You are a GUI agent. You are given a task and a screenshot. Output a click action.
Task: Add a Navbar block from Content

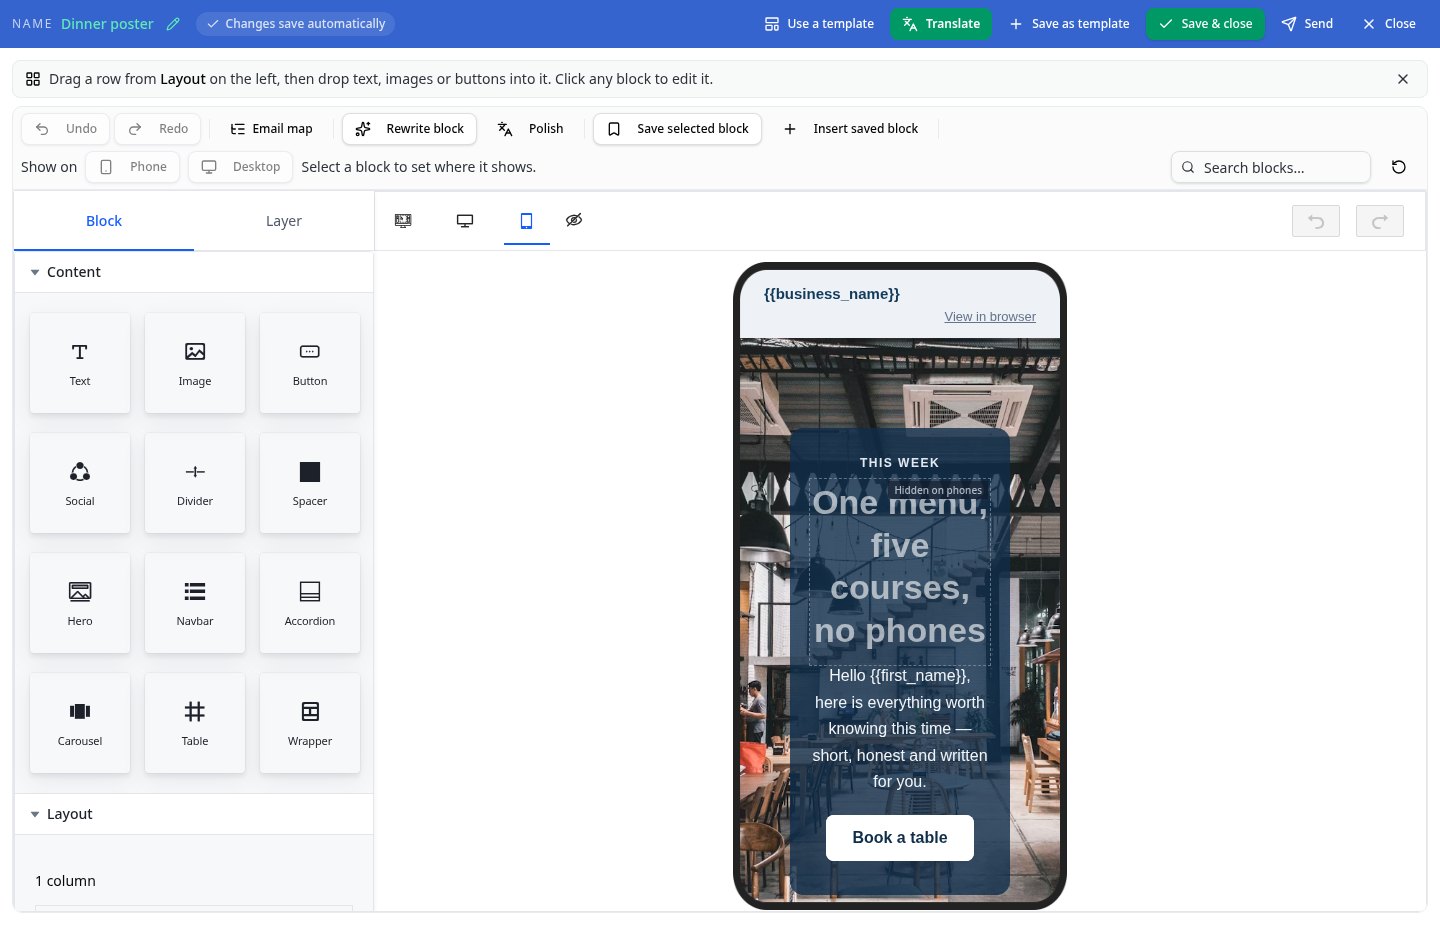coord(195,603)
